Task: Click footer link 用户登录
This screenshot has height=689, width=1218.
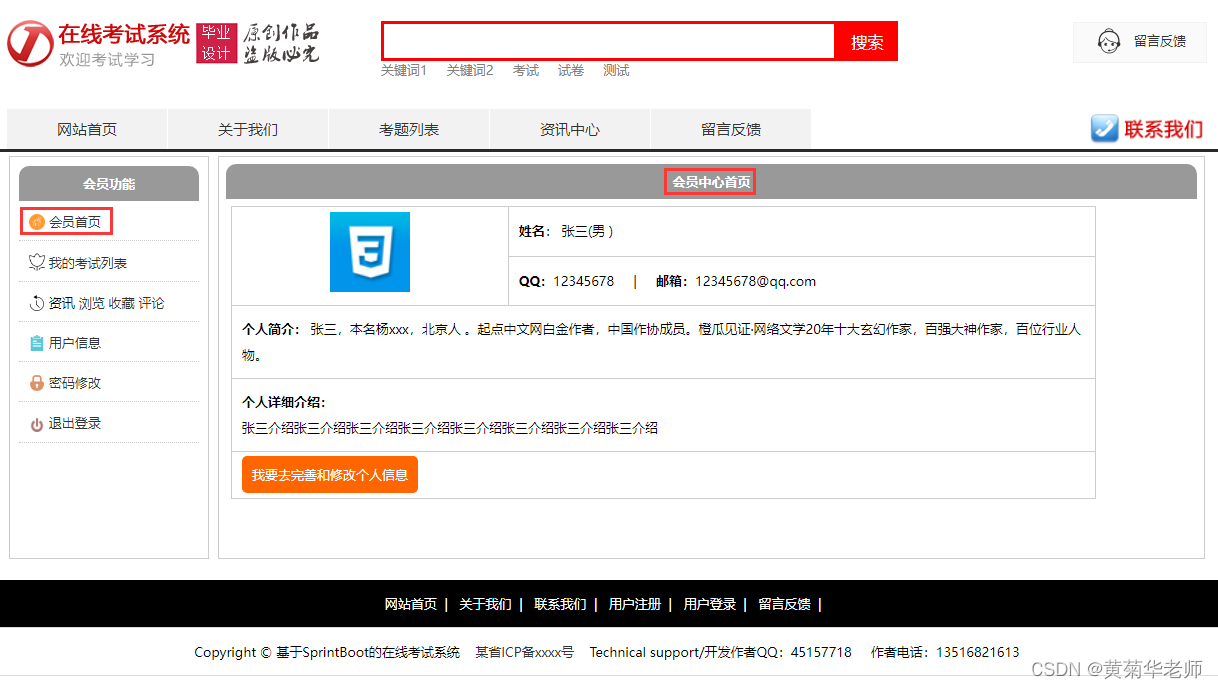Action: tap(710, 604)
